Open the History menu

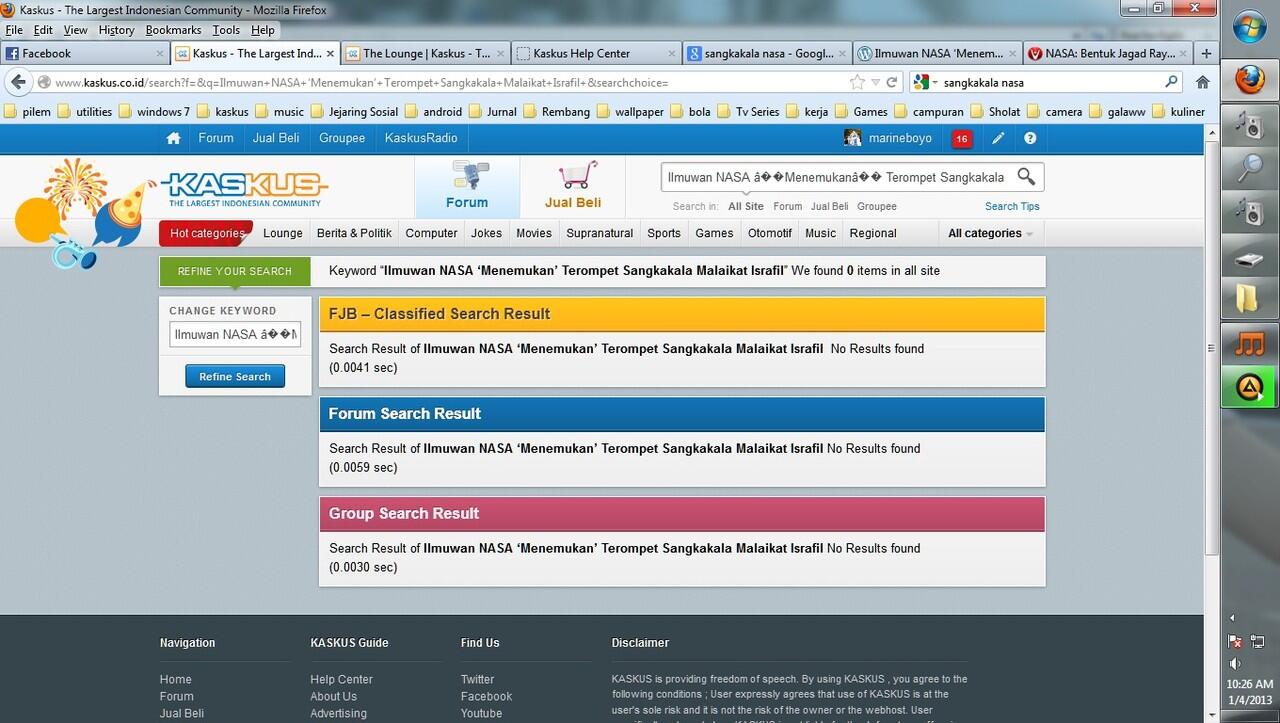pos(116,30)
